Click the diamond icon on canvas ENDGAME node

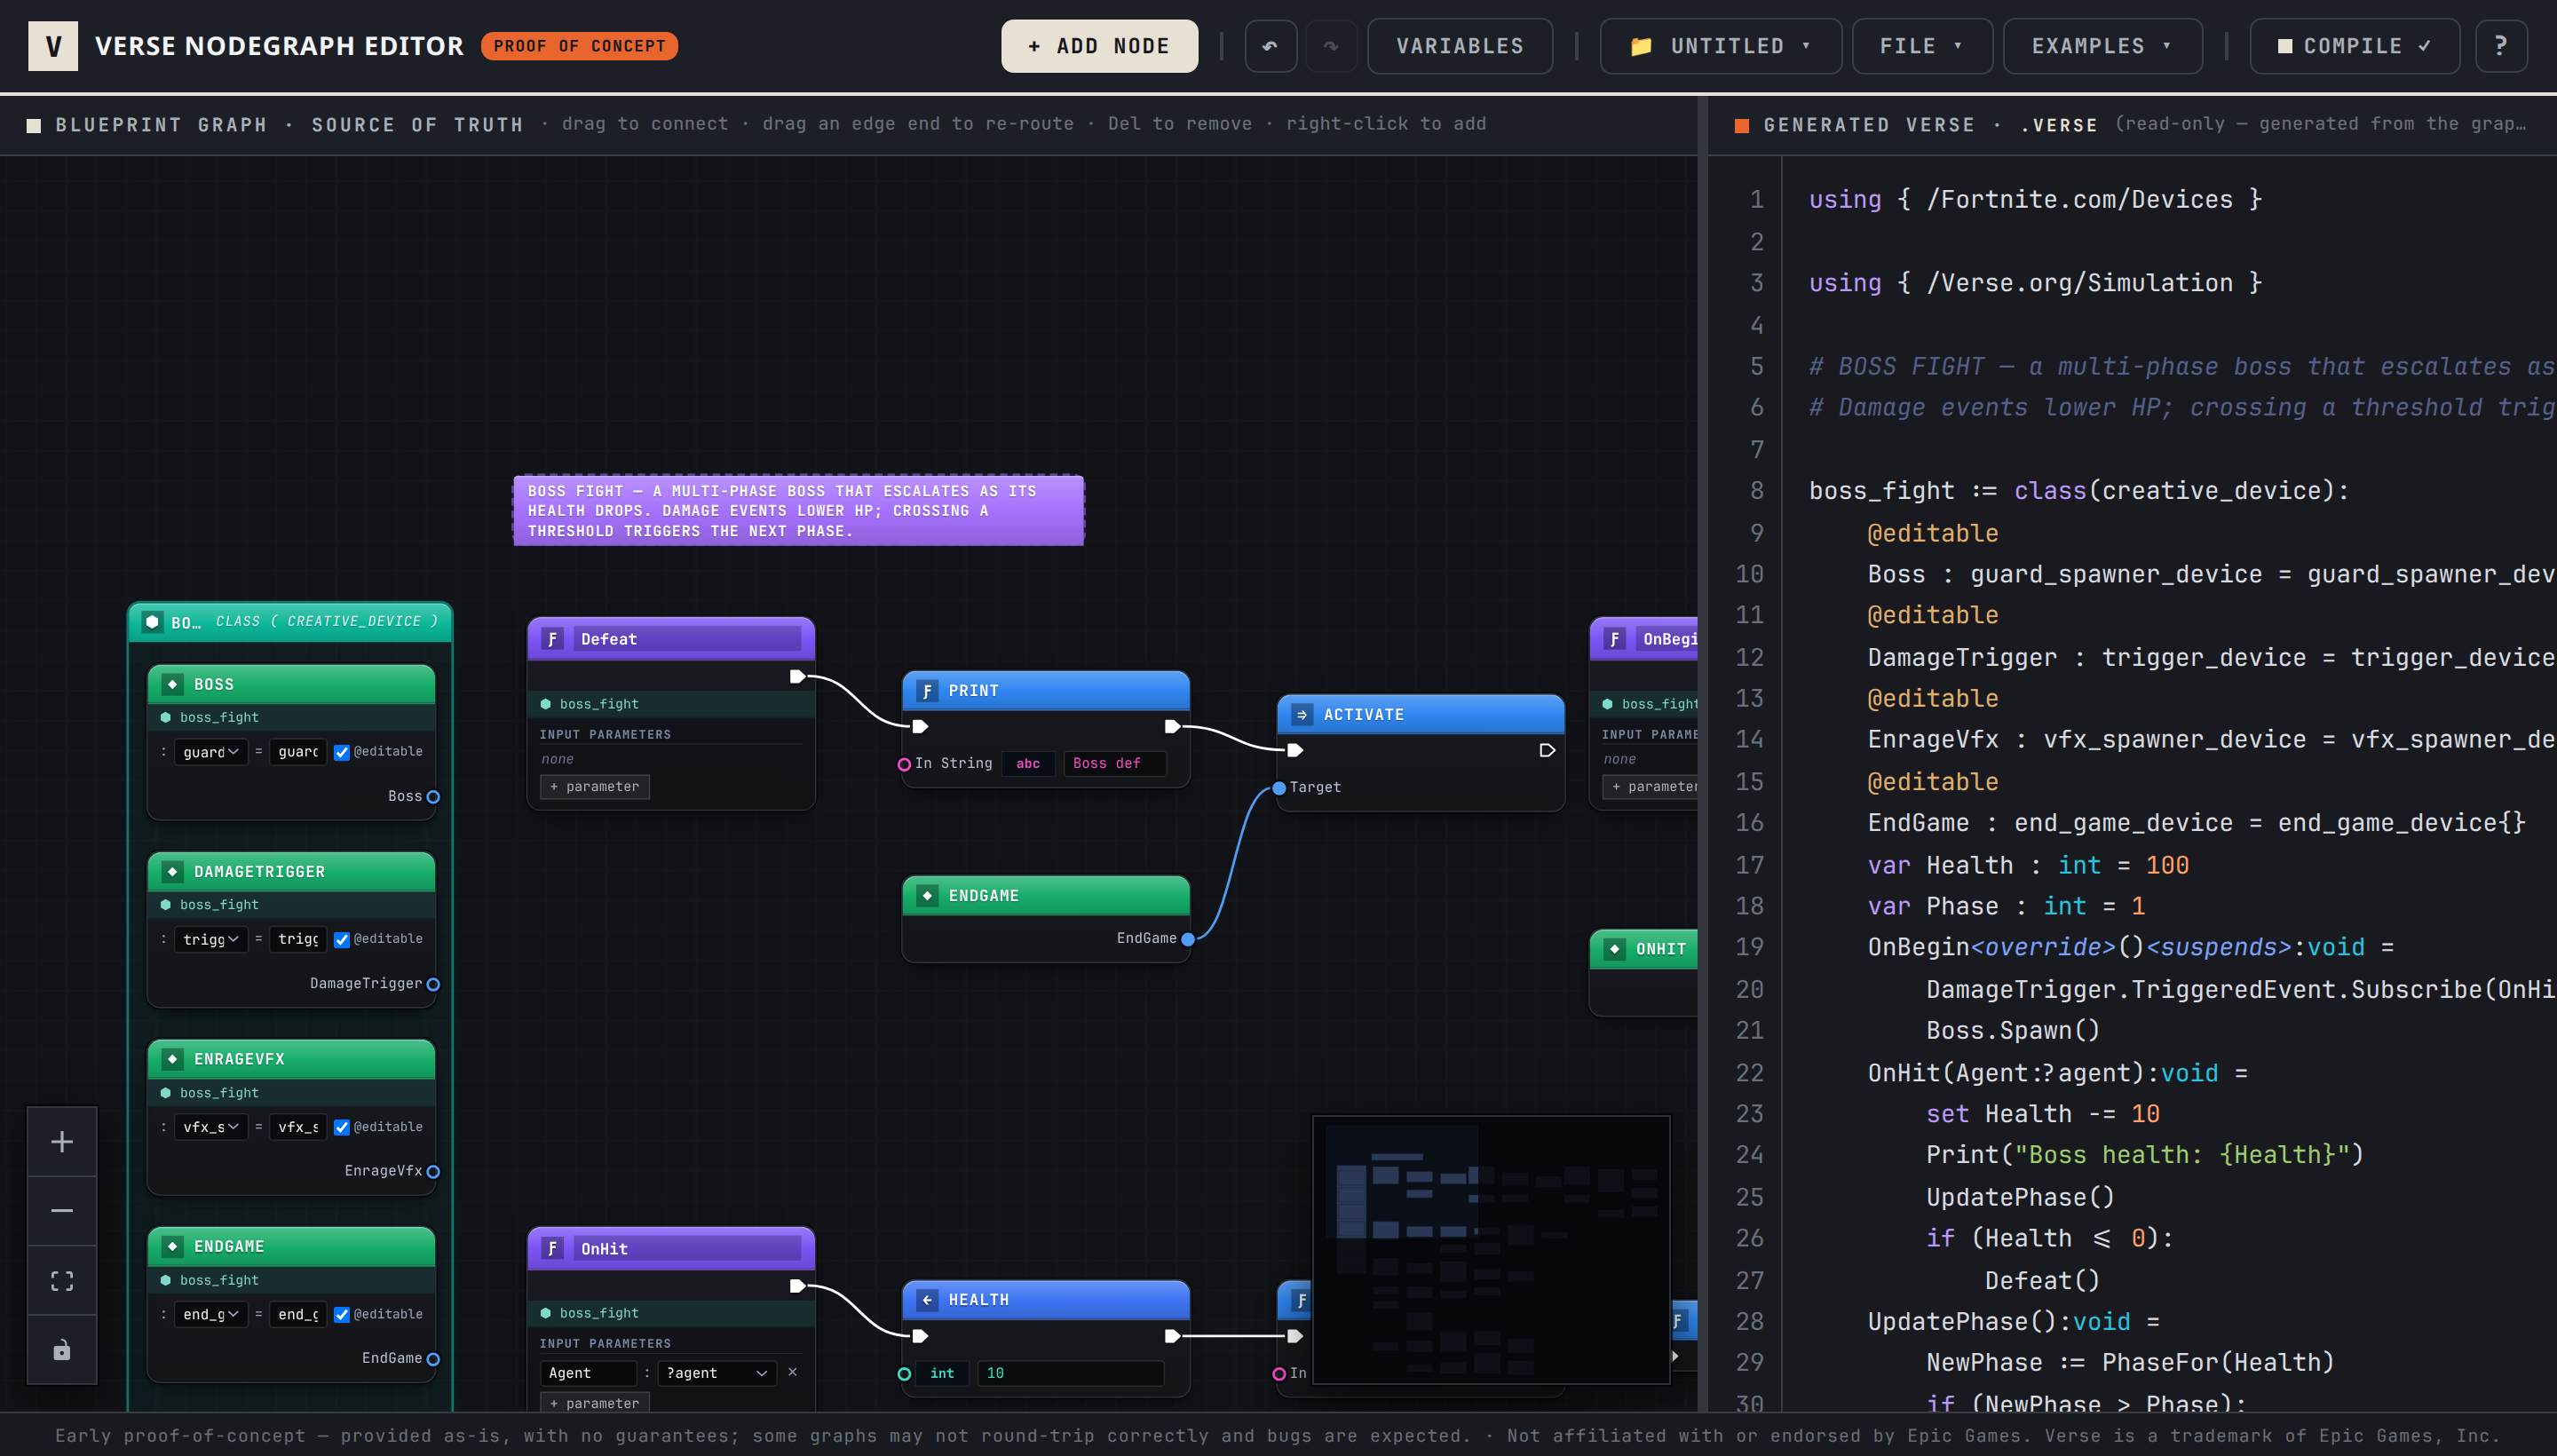[927, 895]
